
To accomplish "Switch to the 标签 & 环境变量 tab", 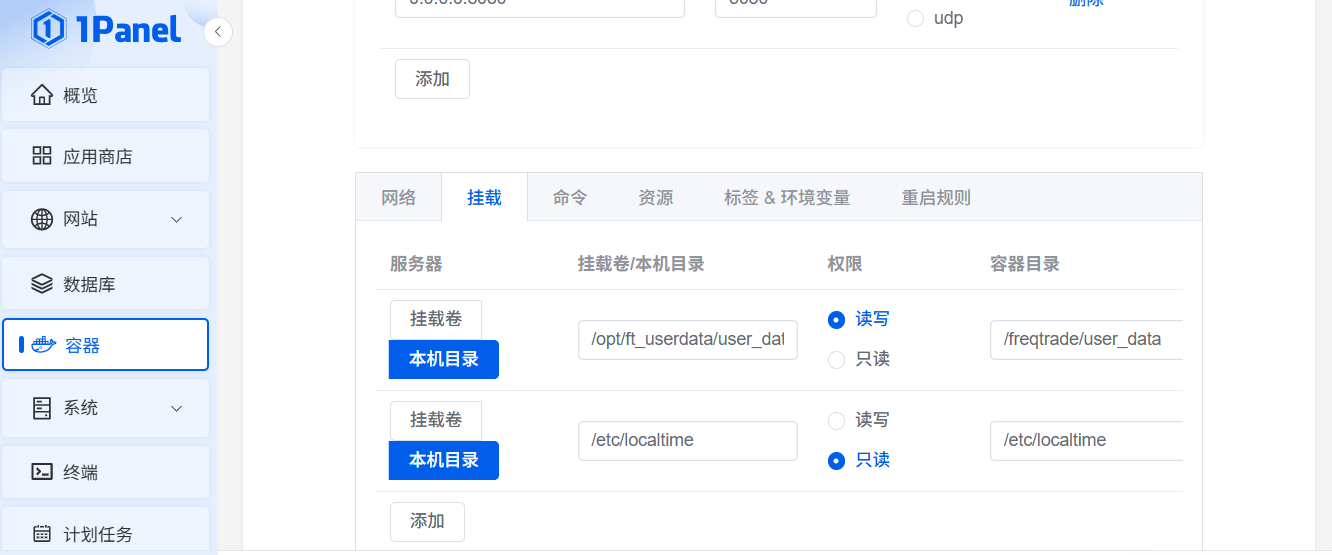I will 786,197.
